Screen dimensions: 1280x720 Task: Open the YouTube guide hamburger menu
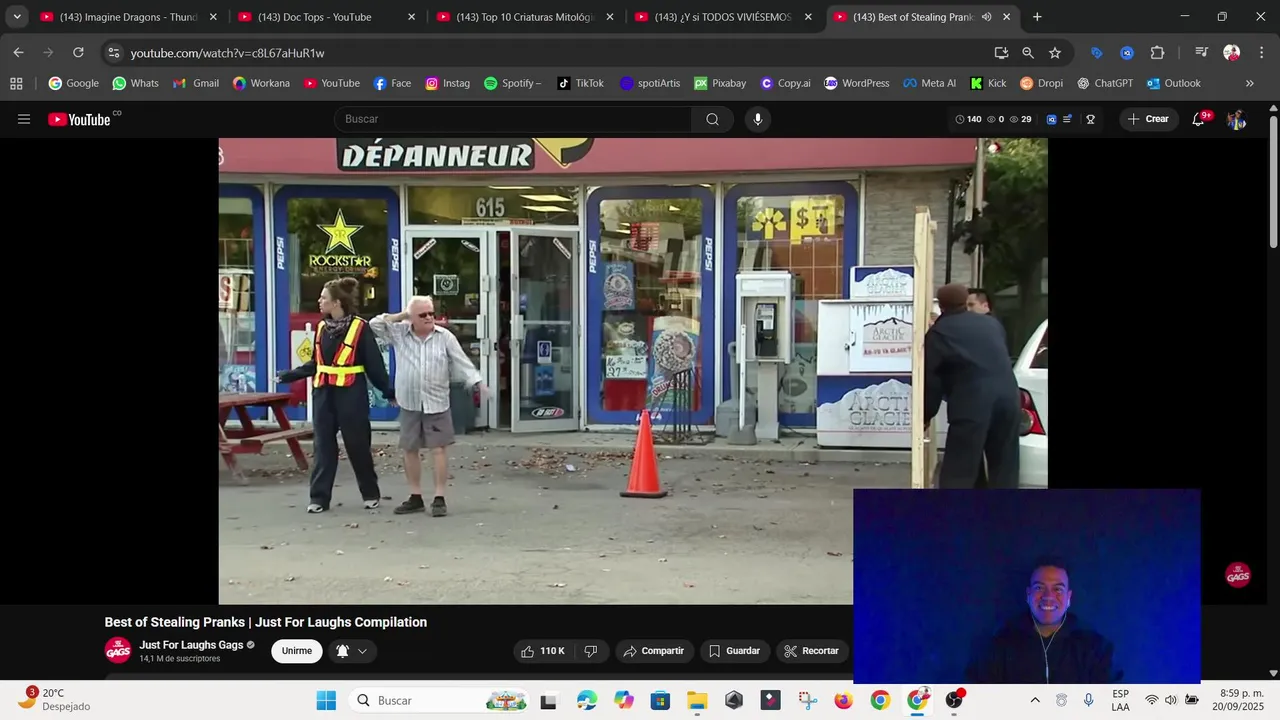coord(24,119)
